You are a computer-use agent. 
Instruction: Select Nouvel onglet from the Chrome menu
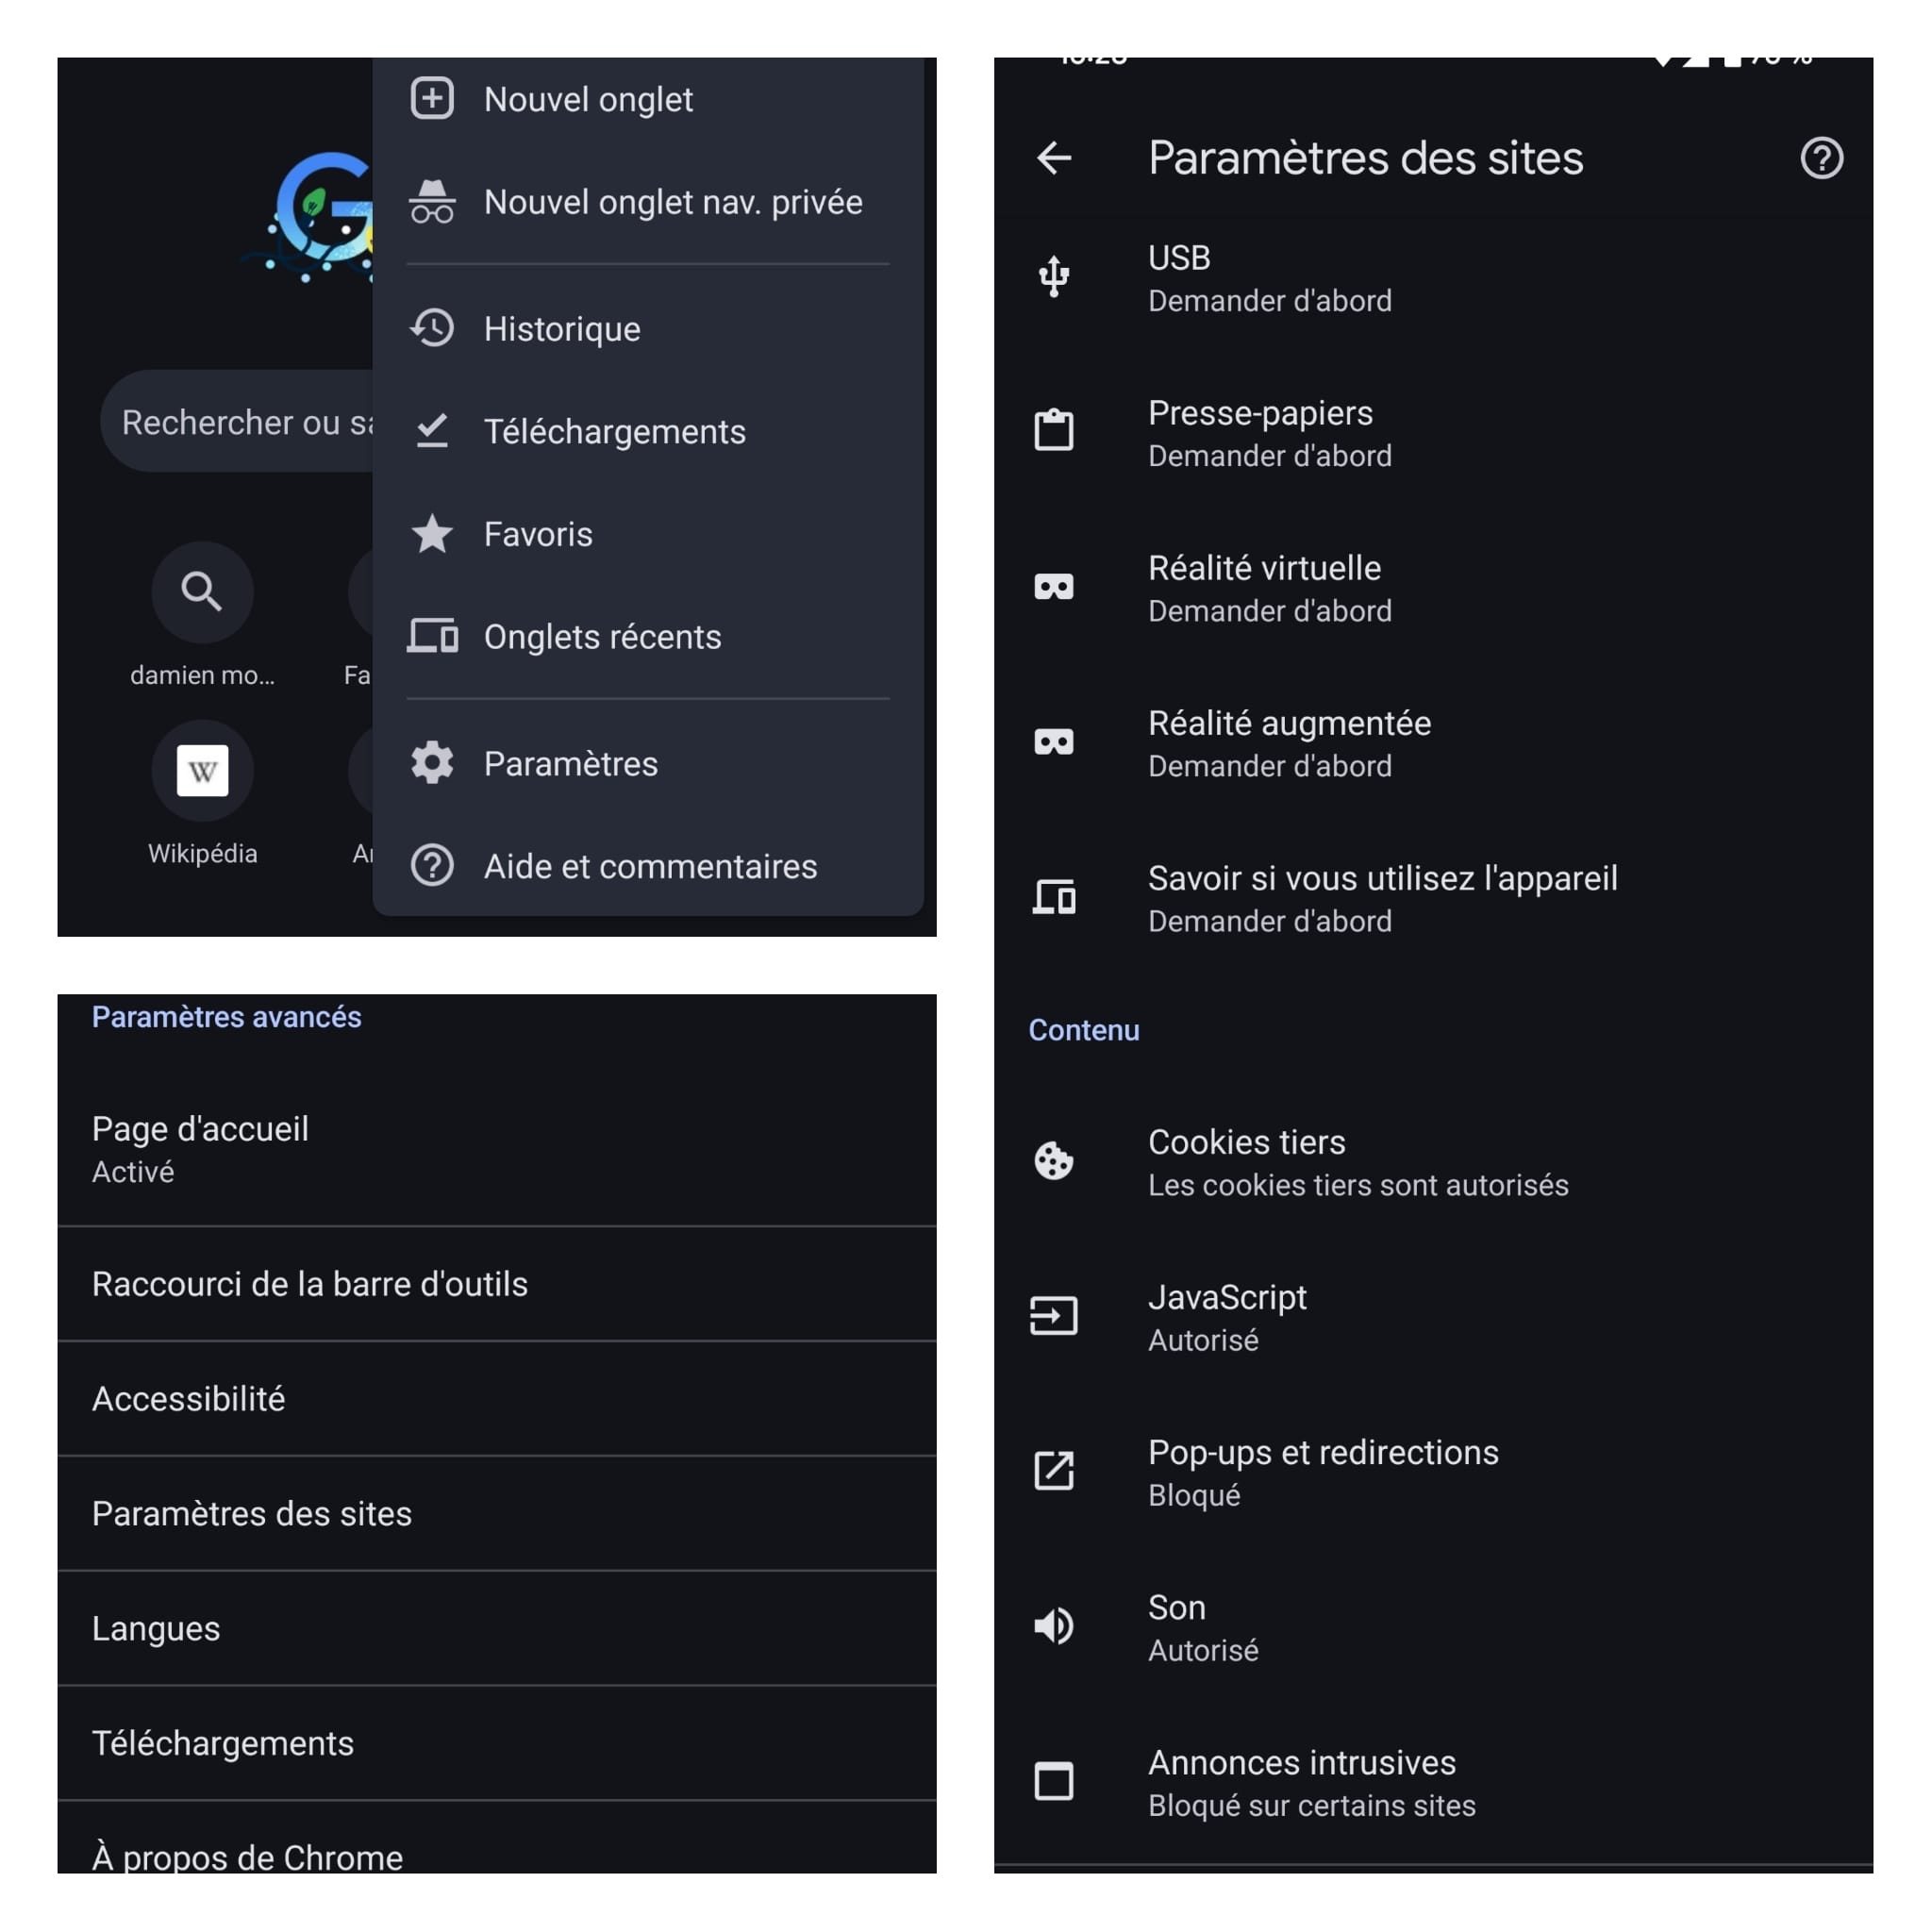tap(588, 98)
